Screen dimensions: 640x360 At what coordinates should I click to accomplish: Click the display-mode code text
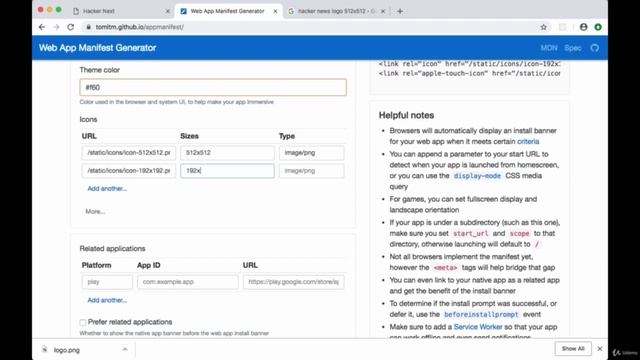pos(477,176)
